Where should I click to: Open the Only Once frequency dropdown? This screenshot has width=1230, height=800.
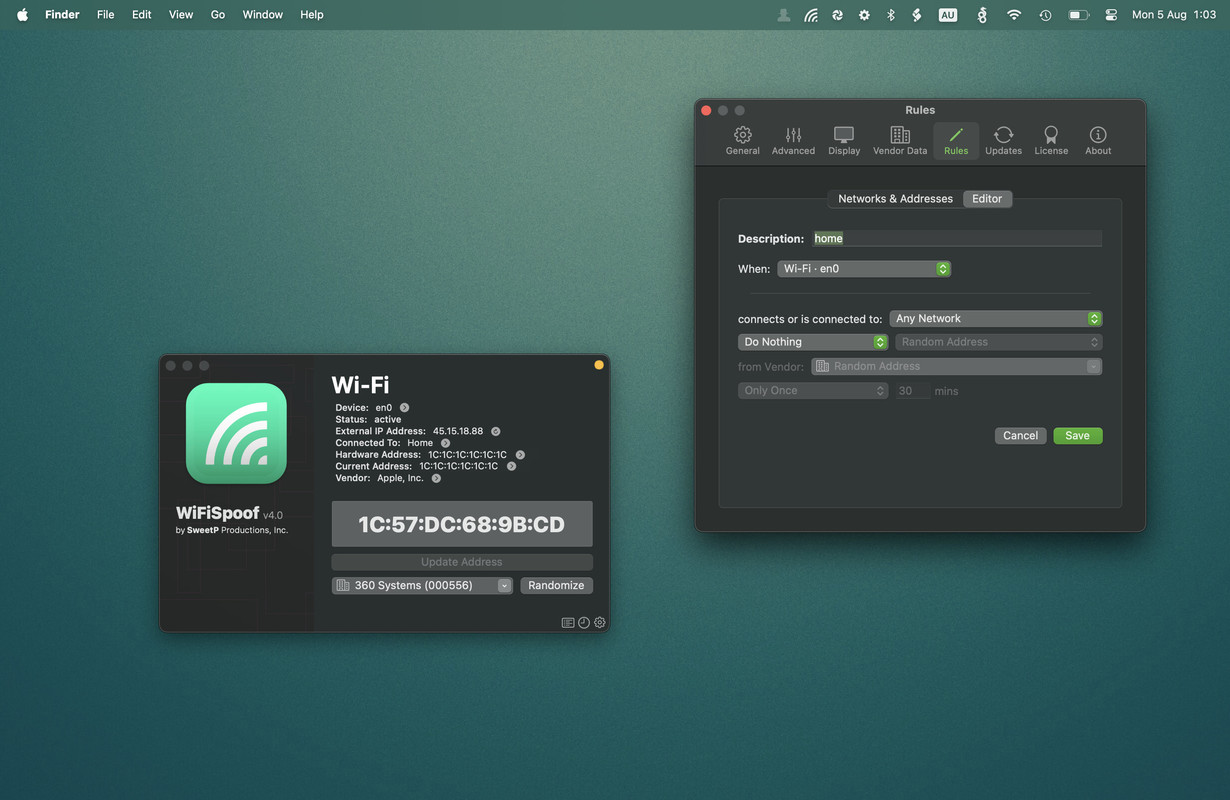point(813,391)
